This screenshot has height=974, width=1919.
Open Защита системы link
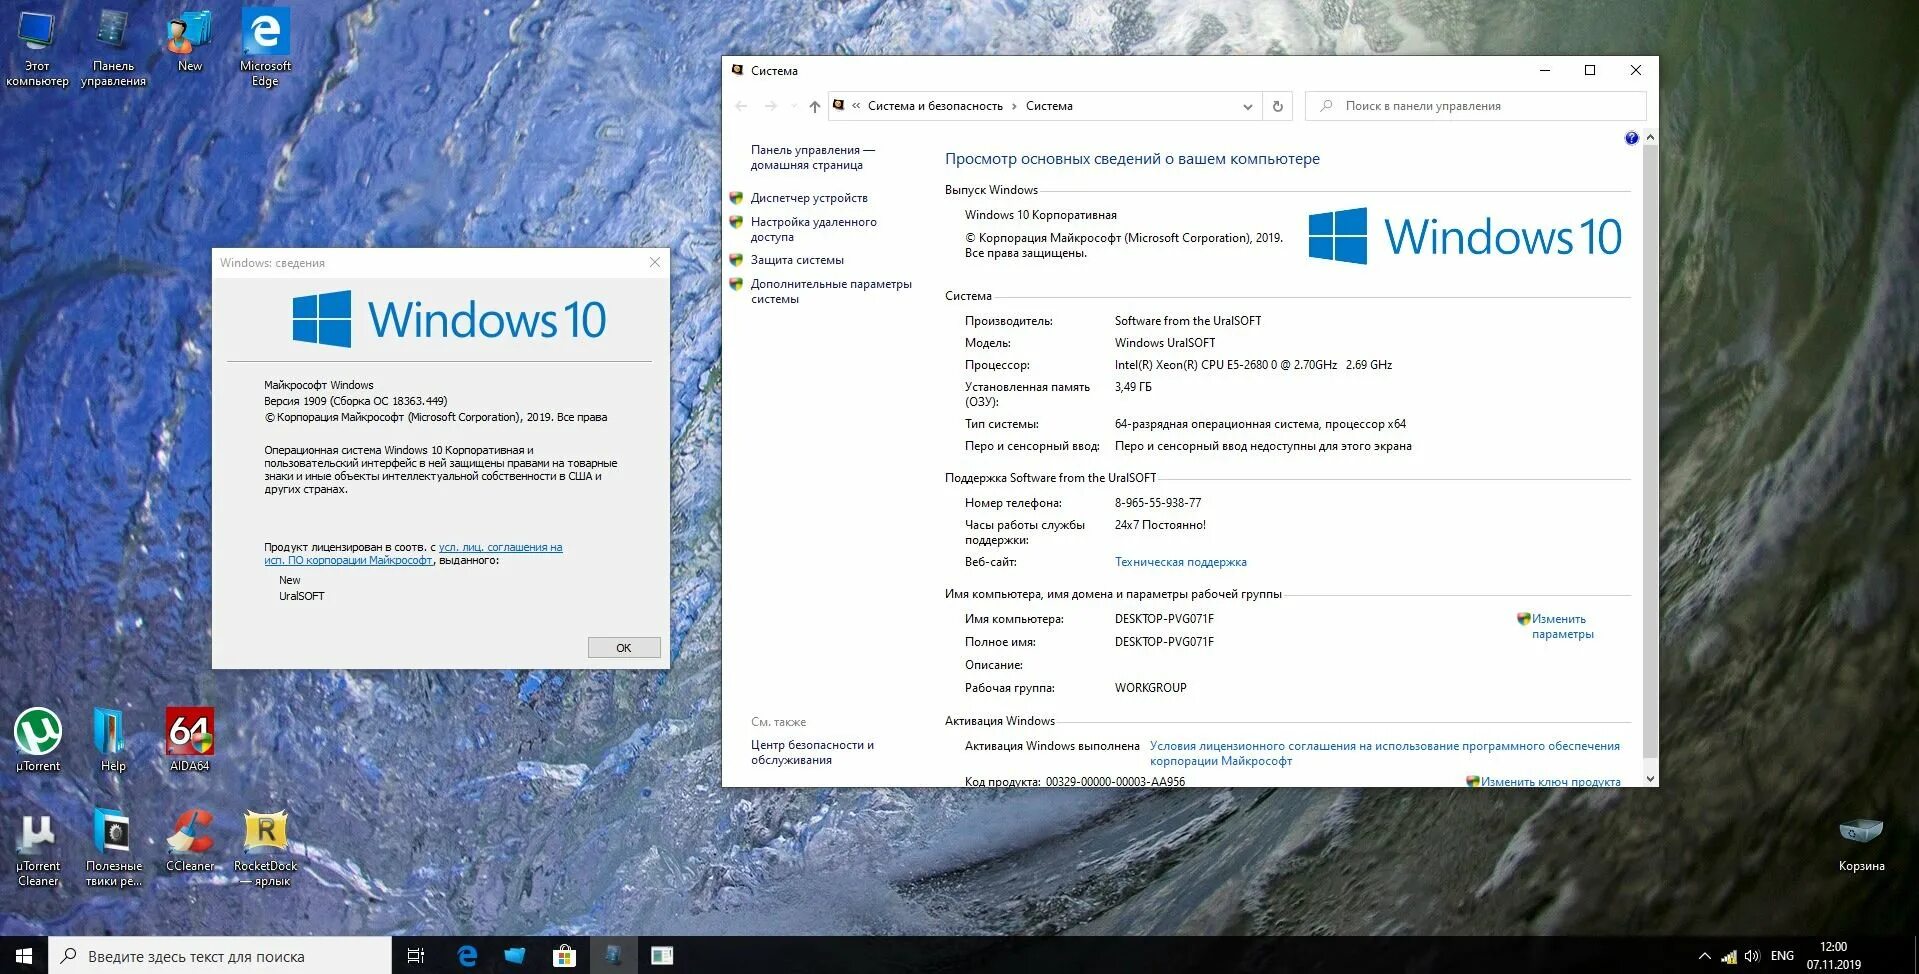tap(797, 260)
